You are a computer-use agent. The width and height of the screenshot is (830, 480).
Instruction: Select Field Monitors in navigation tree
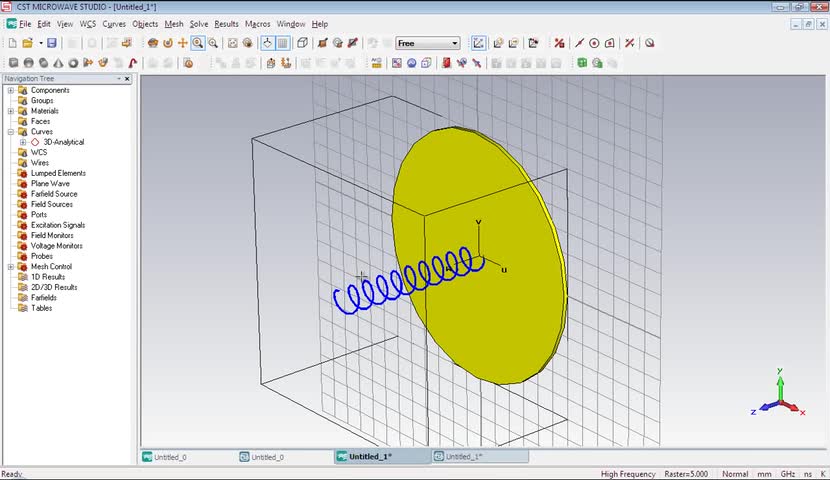click(52, 235)
